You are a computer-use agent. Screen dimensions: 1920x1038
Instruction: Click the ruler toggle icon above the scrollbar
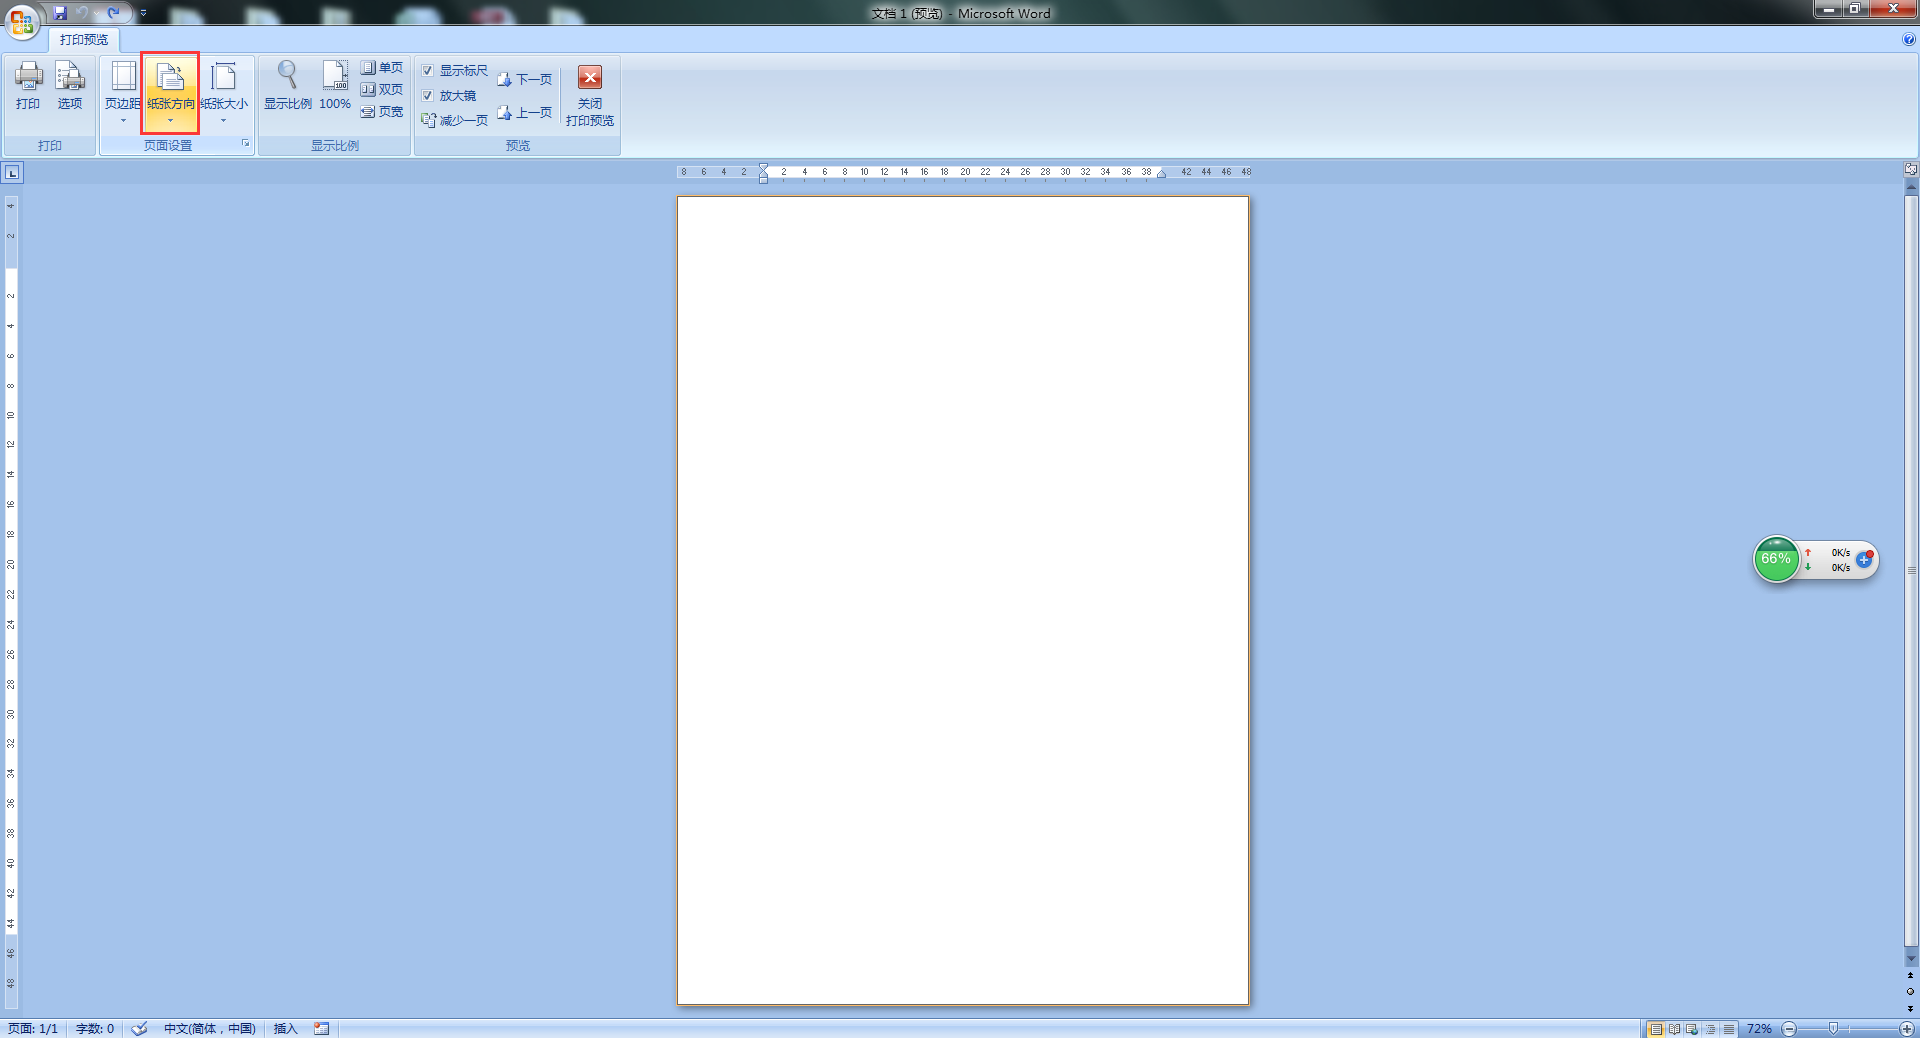click(1911, 169)
